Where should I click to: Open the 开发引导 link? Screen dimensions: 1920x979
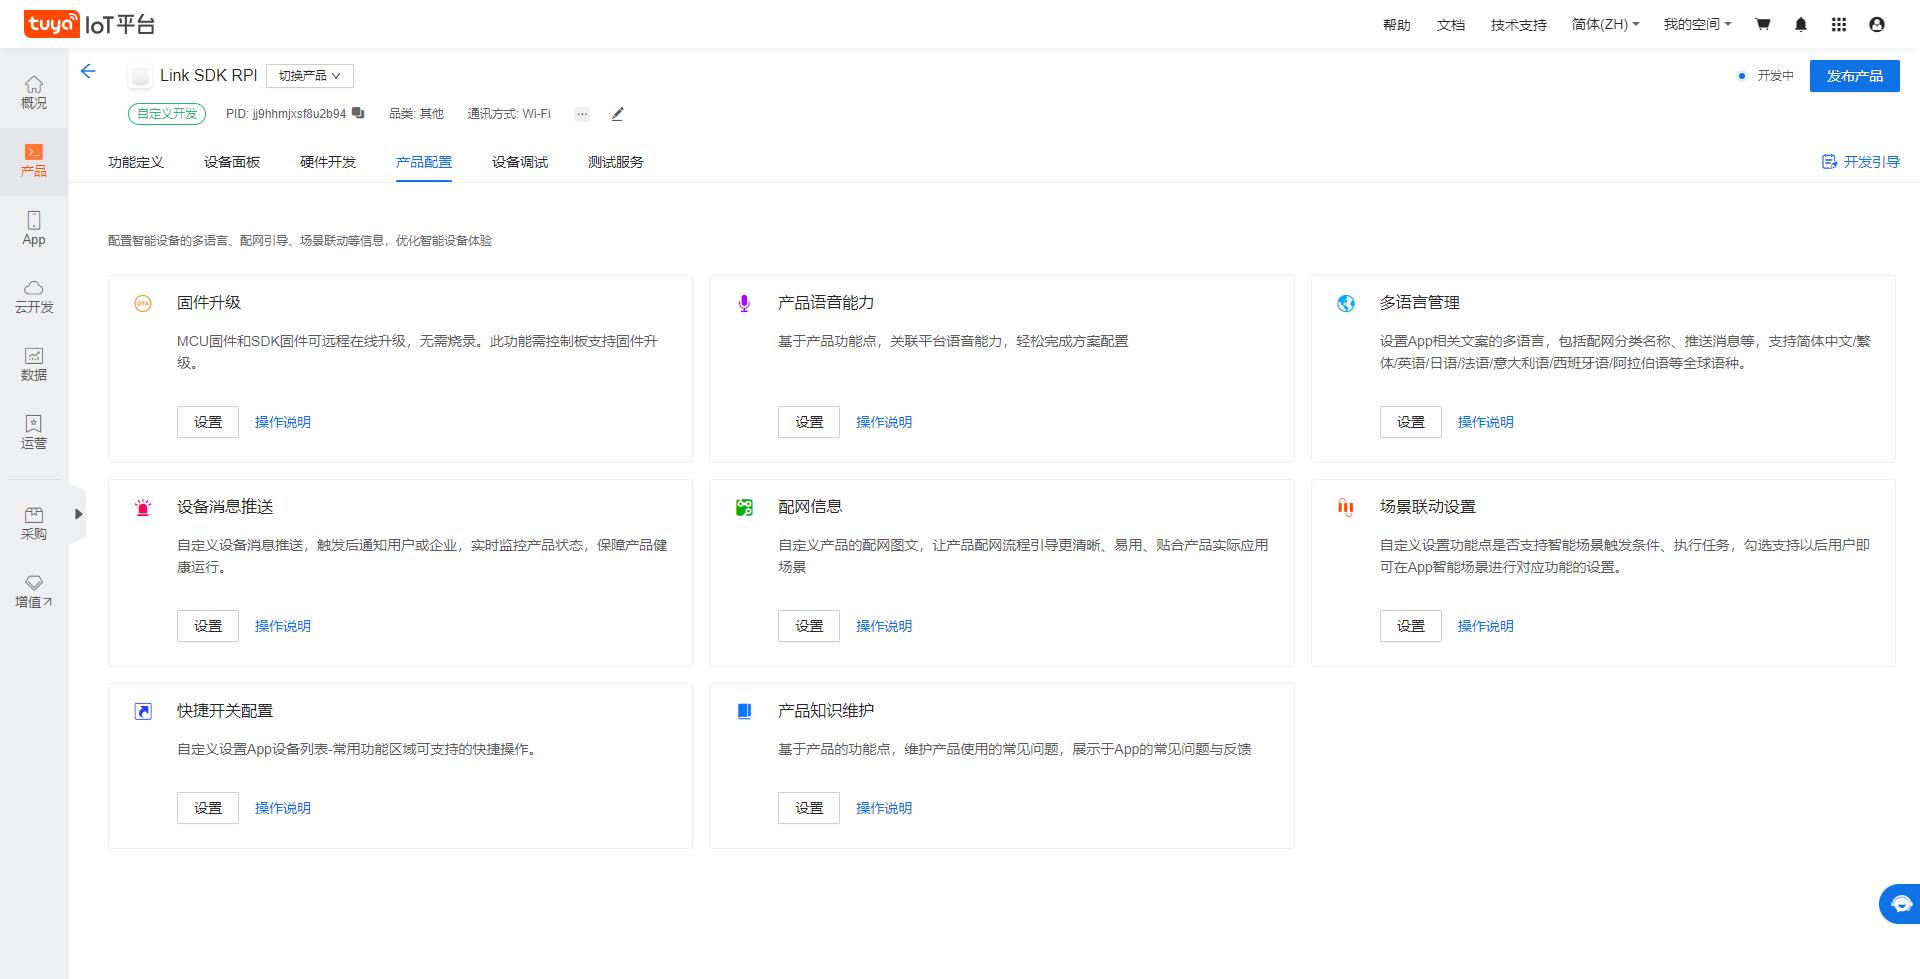click(1861, 162)
